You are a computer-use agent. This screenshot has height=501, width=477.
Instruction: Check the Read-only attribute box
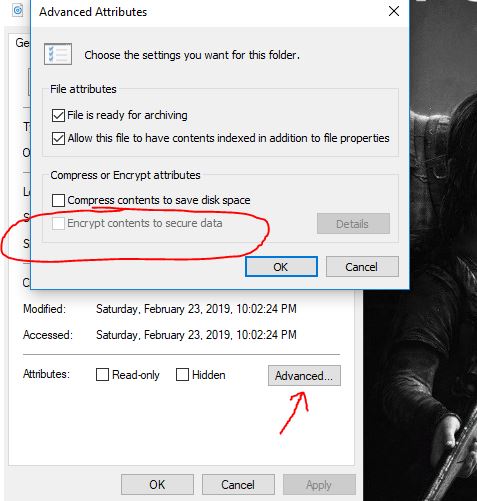coord(102,374)
